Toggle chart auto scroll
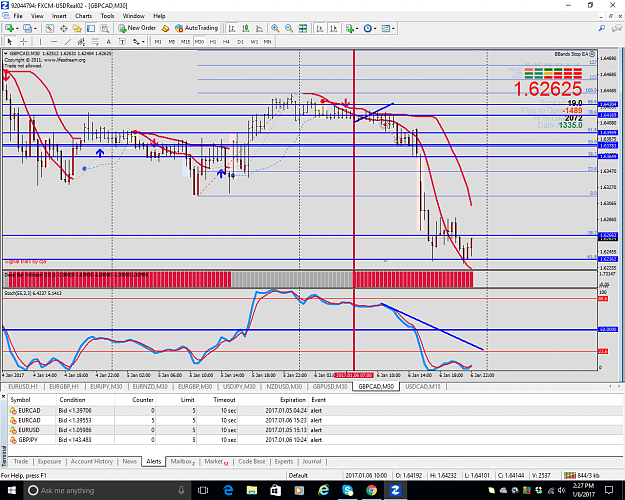 pyautogui.click(x=320, y=28)
